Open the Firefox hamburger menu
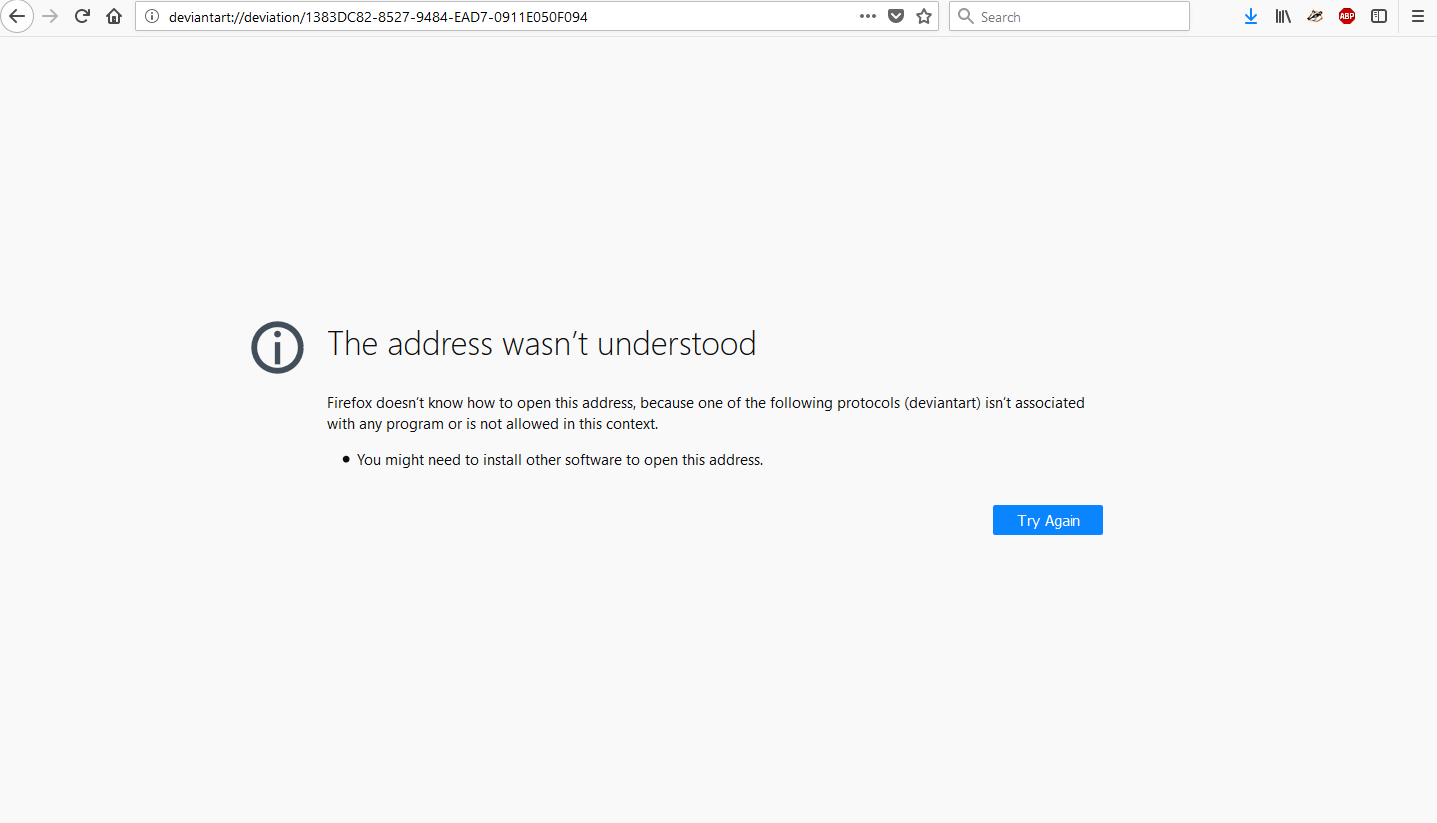The image size is (1437, 823). tap(1417, 16)
